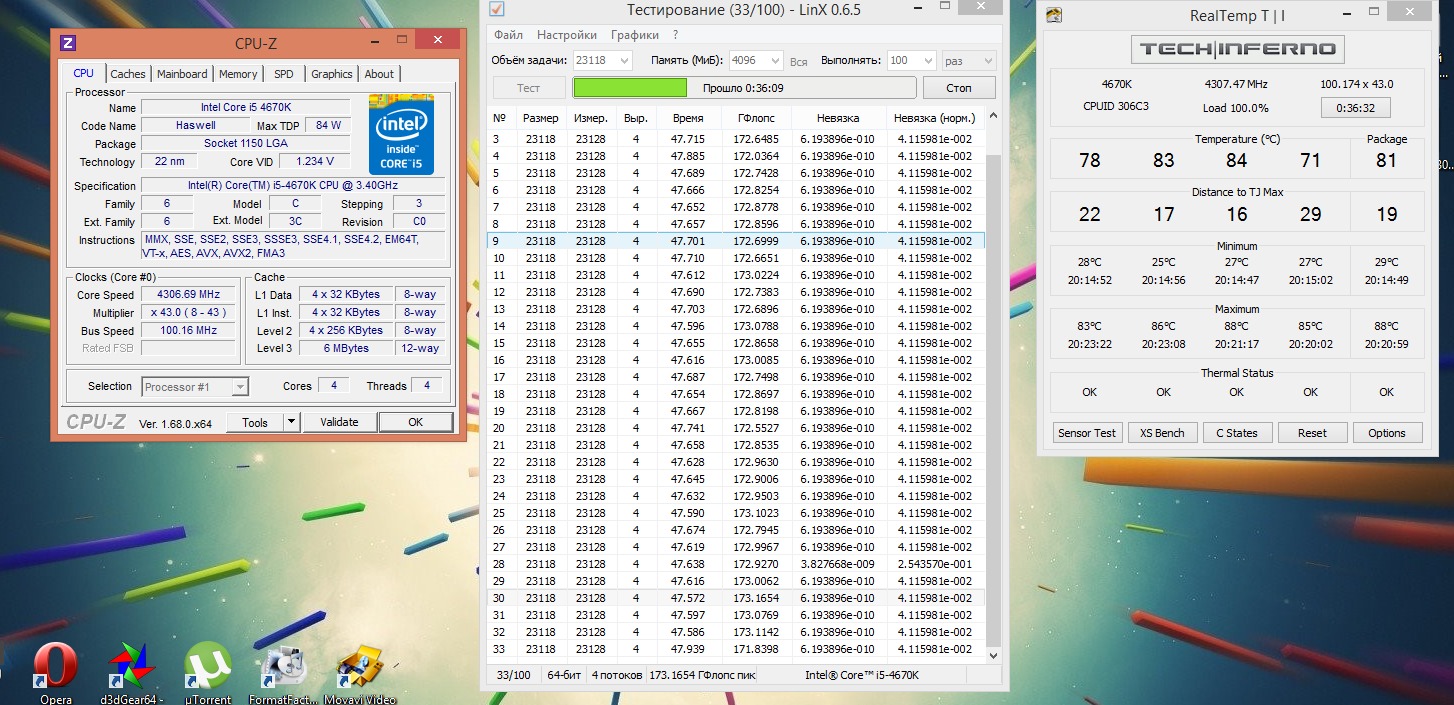
Task: Click the XS Bench button in RealTemp
Action: [x=1162, y=433]
